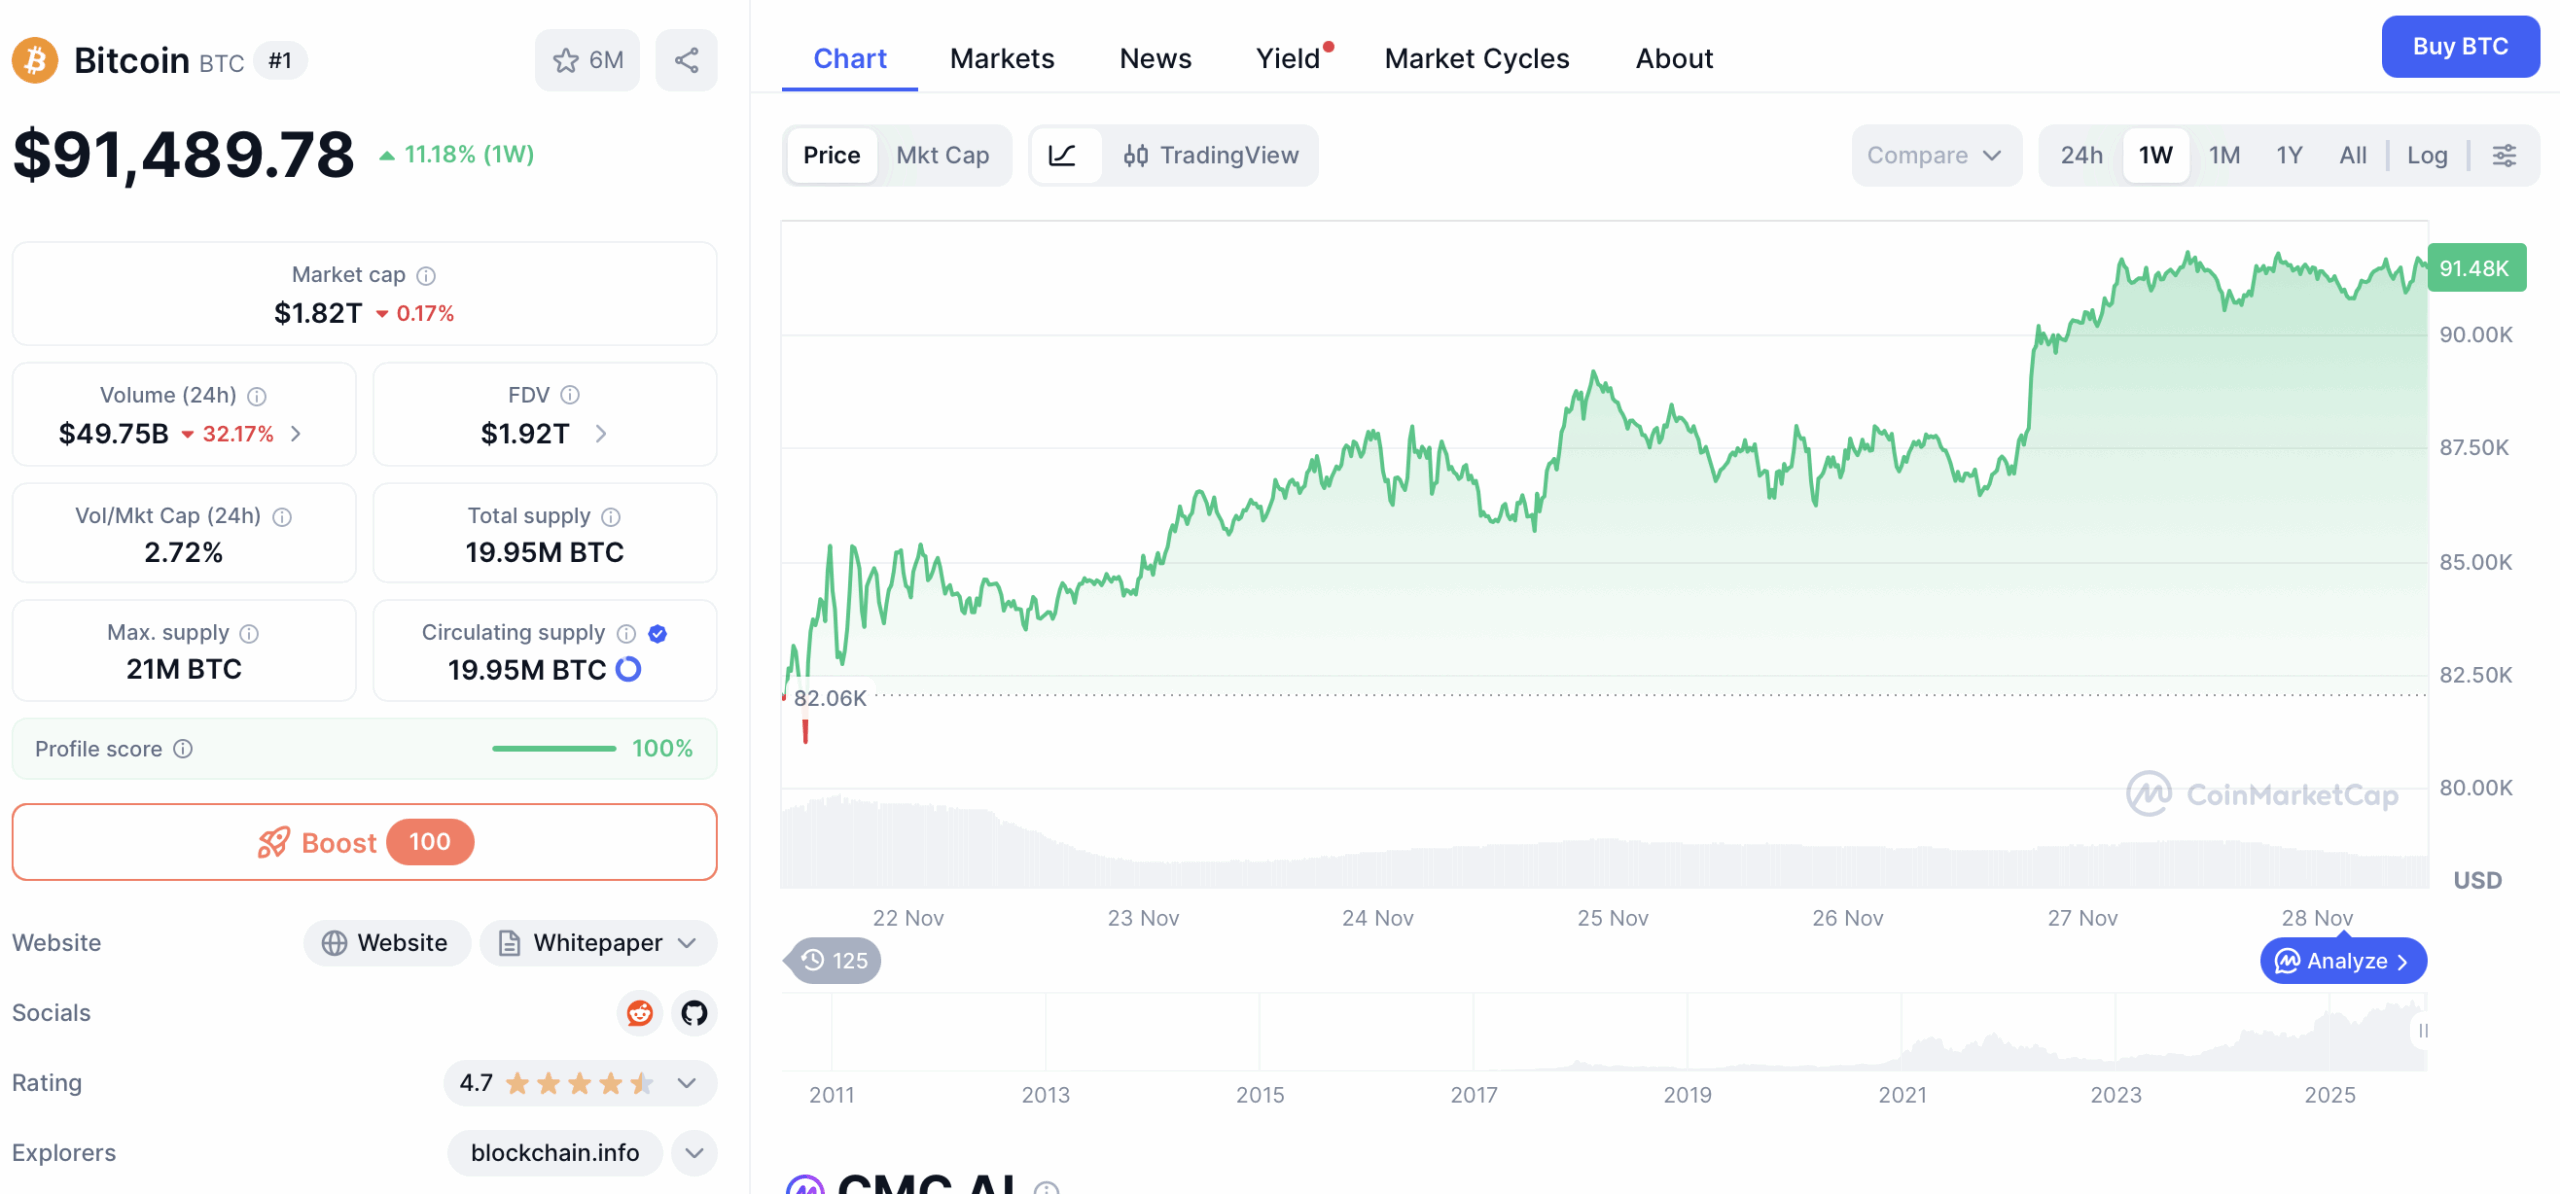Open the Reddit social link icon

point(640,1012)
